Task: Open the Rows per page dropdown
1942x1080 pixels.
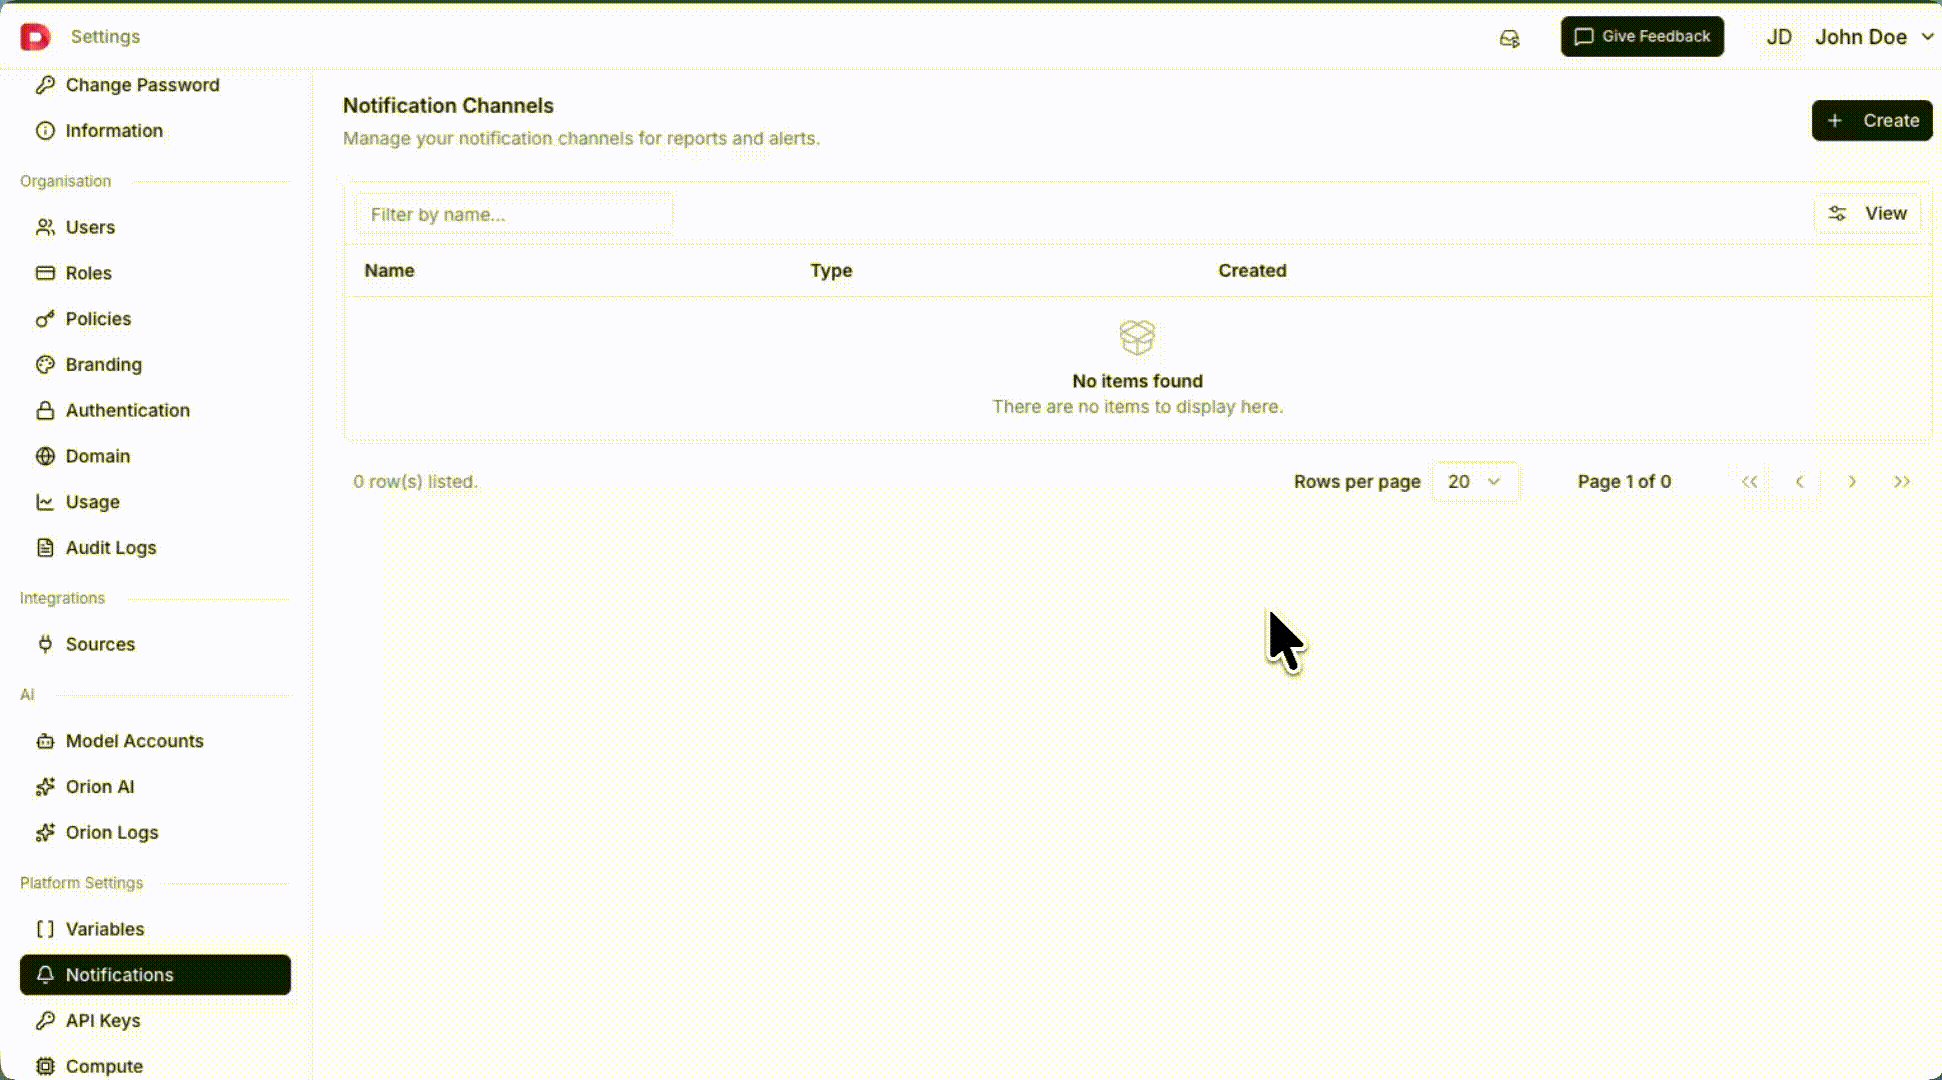Action: click(x=1474, y=482)
